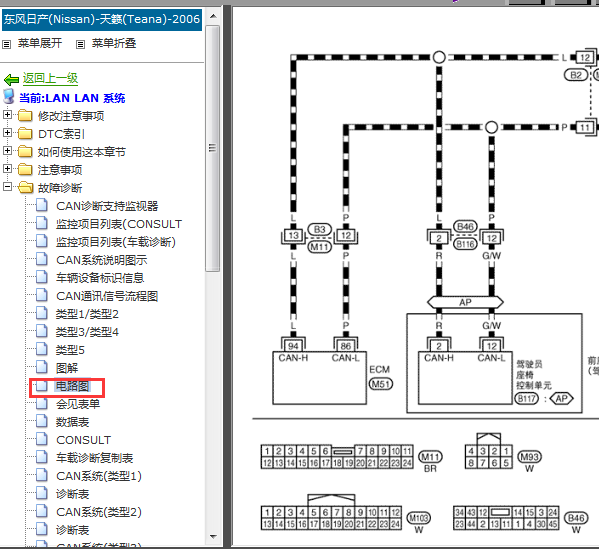Click the green back arrow icon
The width and height of the screenshot is (599, 549).
tap(11, 79)
